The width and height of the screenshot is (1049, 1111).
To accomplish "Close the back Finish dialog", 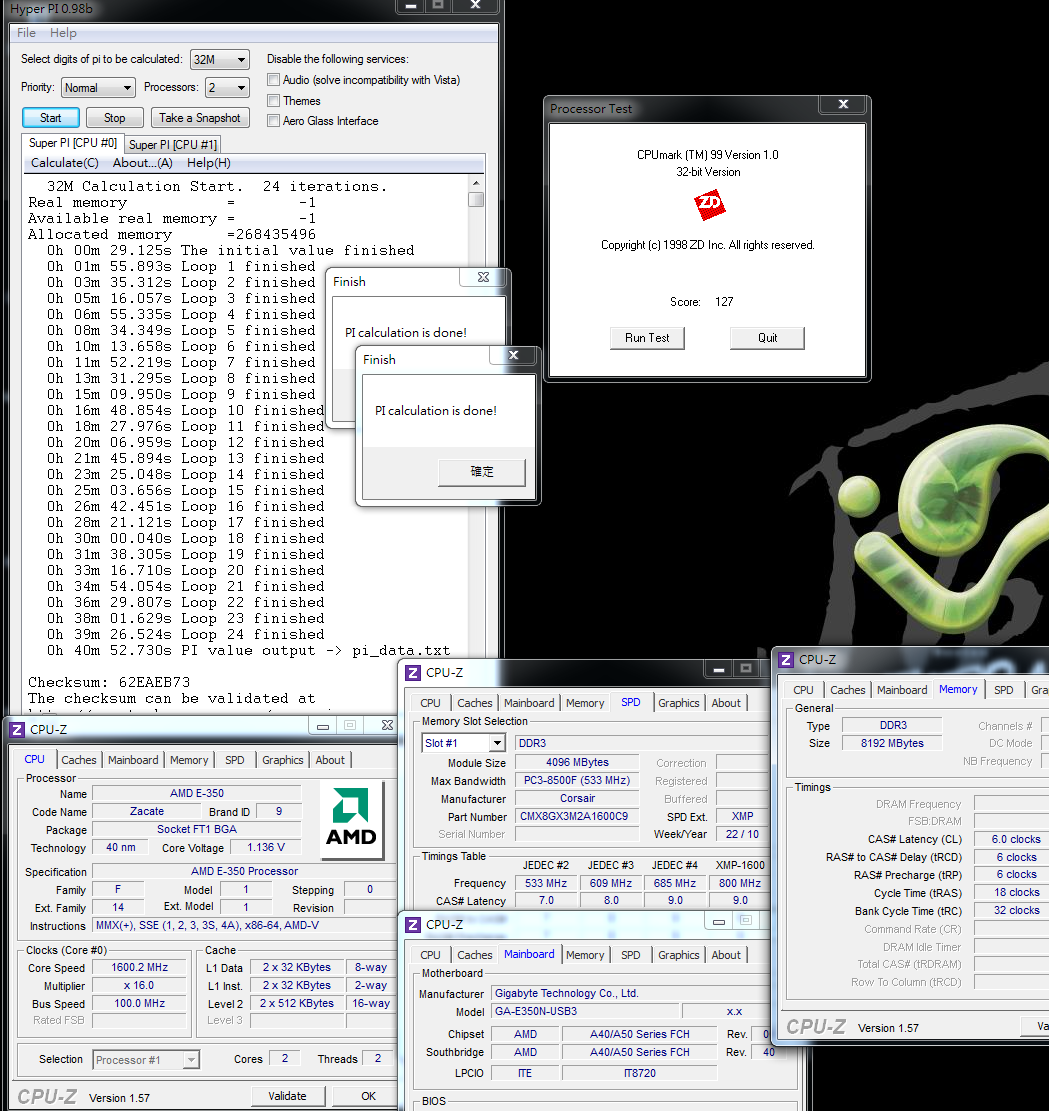I will pyautogui.click(x=483, y=277).
